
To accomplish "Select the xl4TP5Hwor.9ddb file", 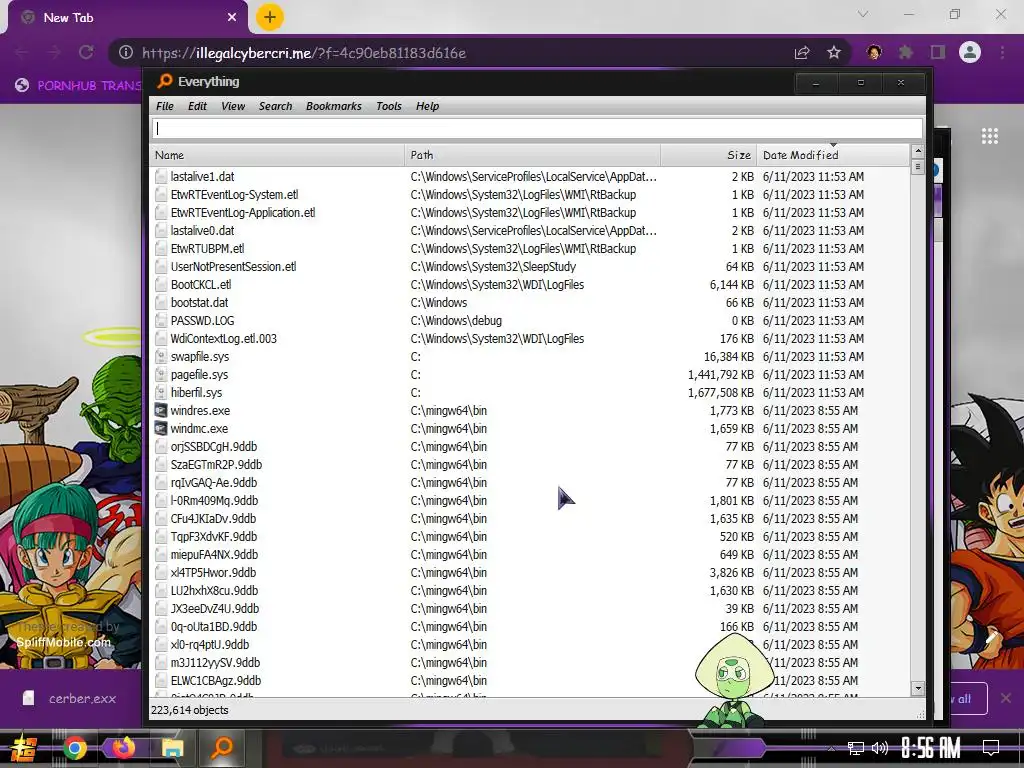I will coord(214,573).
